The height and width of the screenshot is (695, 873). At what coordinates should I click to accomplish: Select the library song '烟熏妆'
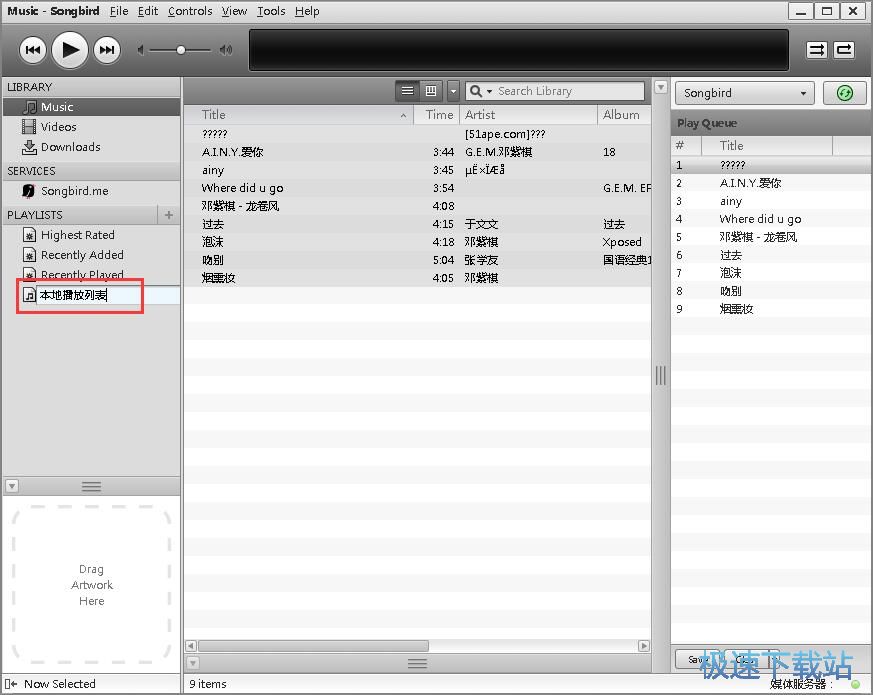(418, 278)
